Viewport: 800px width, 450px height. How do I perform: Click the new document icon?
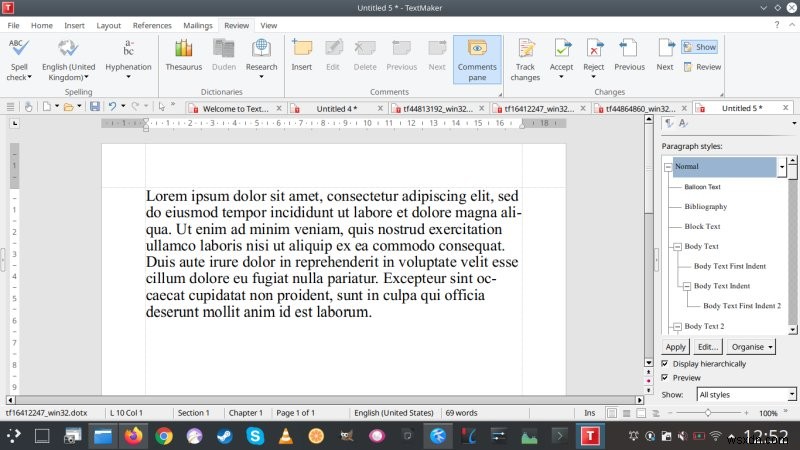(46, 107)
